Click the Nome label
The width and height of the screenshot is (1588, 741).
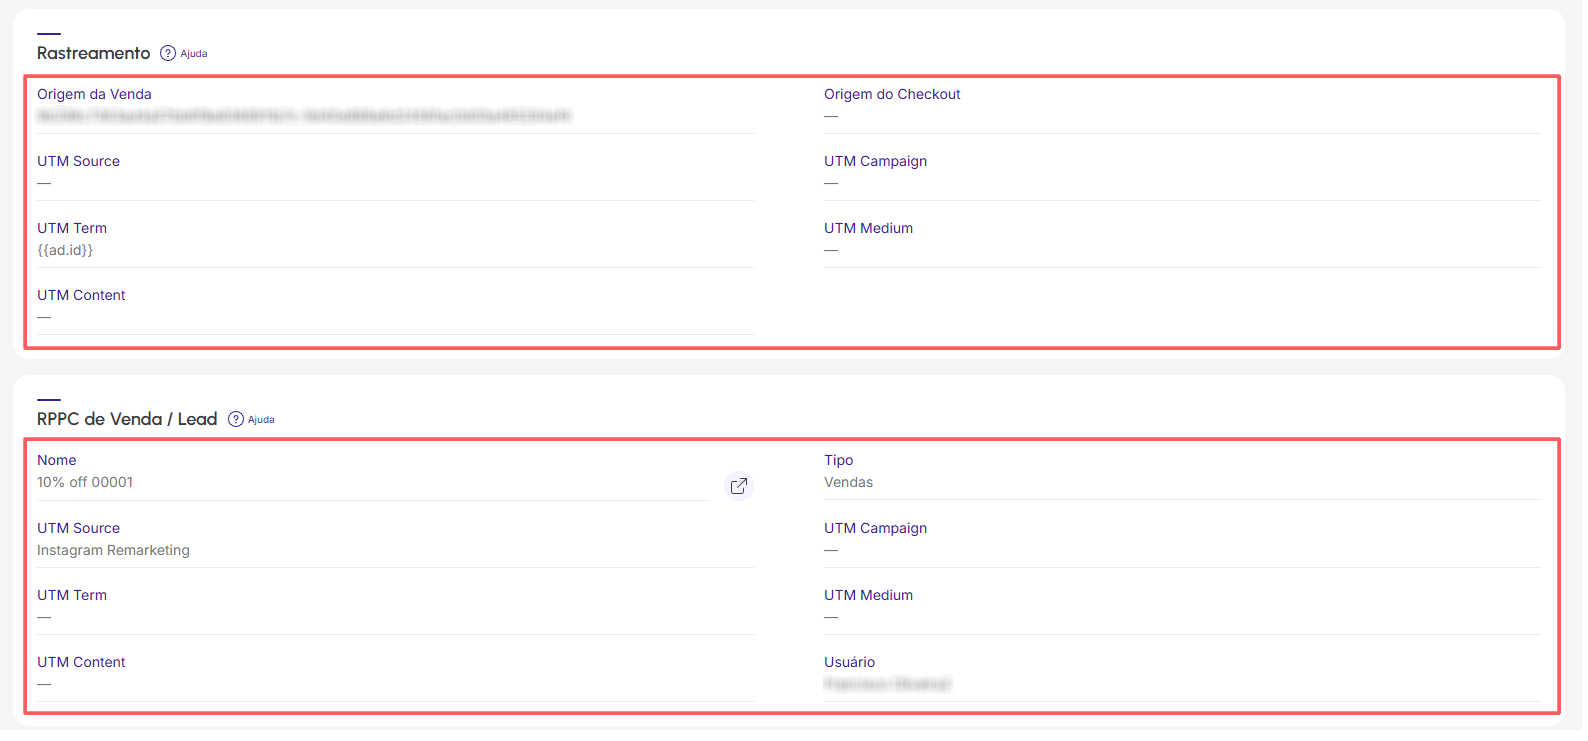click(56, 460)
